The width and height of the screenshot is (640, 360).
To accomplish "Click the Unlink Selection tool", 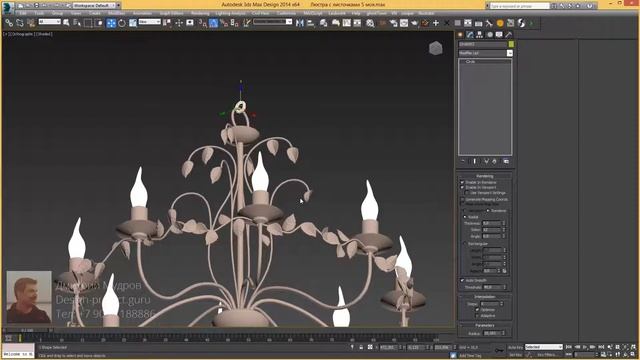I will click(20, 23).
